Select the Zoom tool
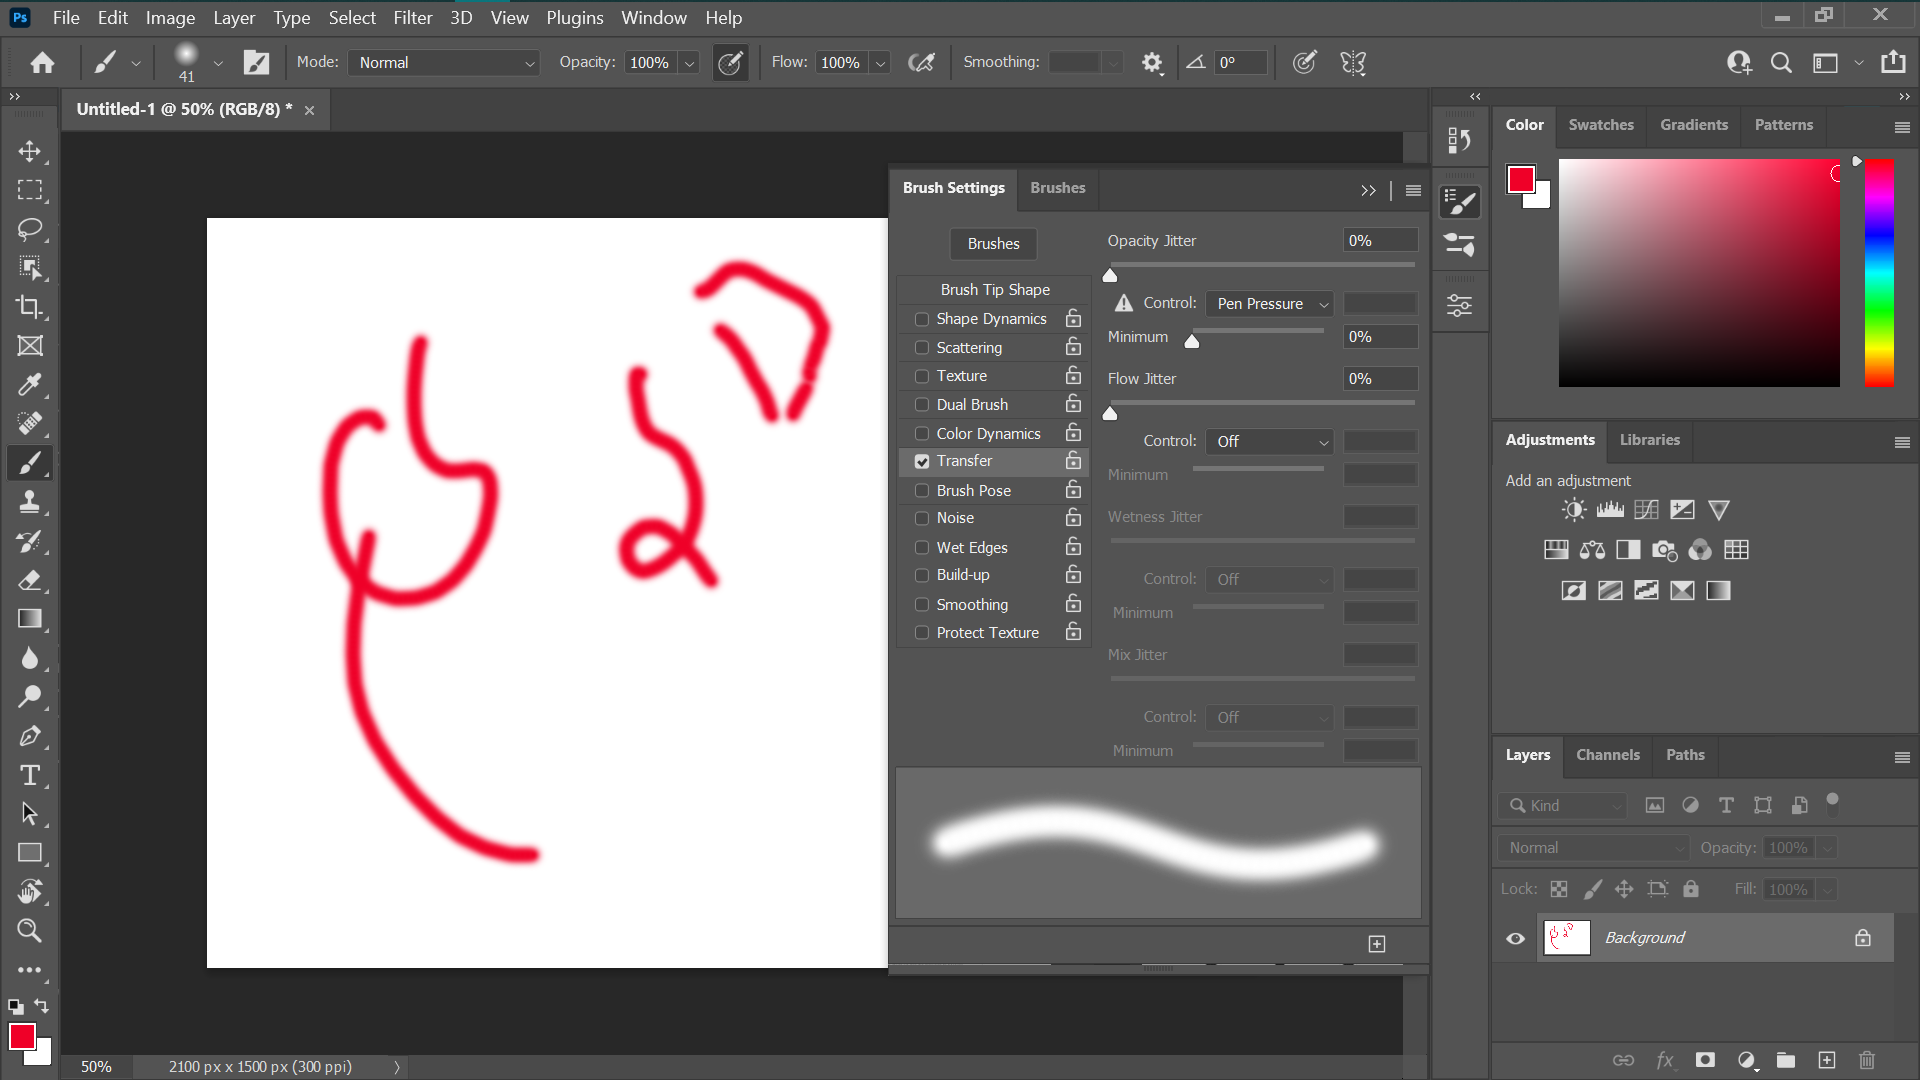 point(31,931)
